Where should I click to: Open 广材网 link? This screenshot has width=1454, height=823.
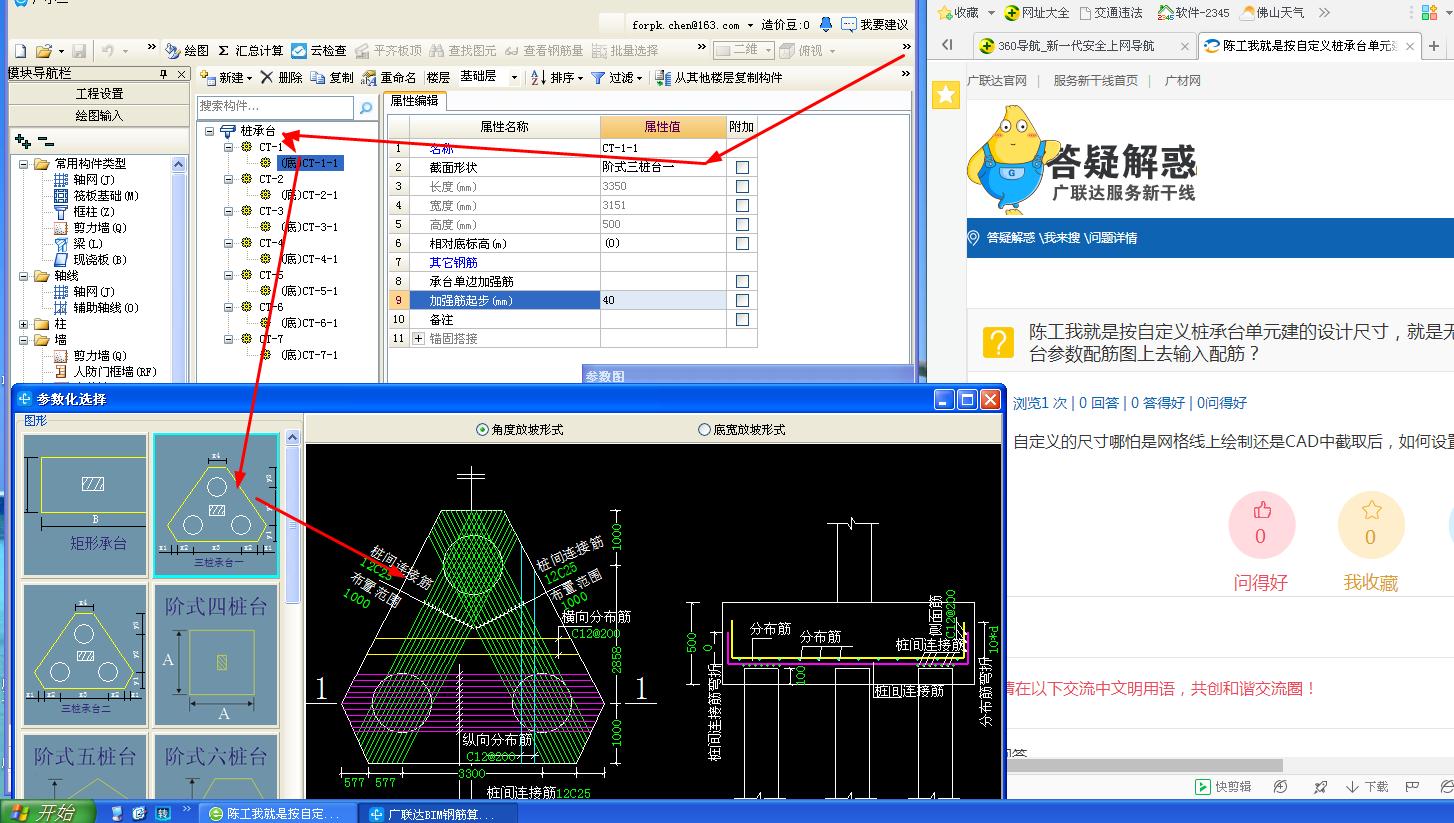(1183, 81)
